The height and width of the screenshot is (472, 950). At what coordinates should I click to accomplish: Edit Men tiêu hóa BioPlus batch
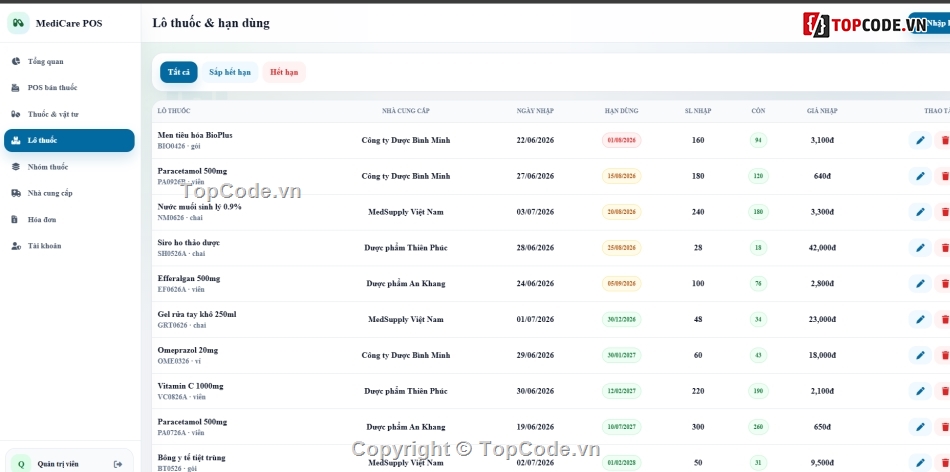(920, 141)
